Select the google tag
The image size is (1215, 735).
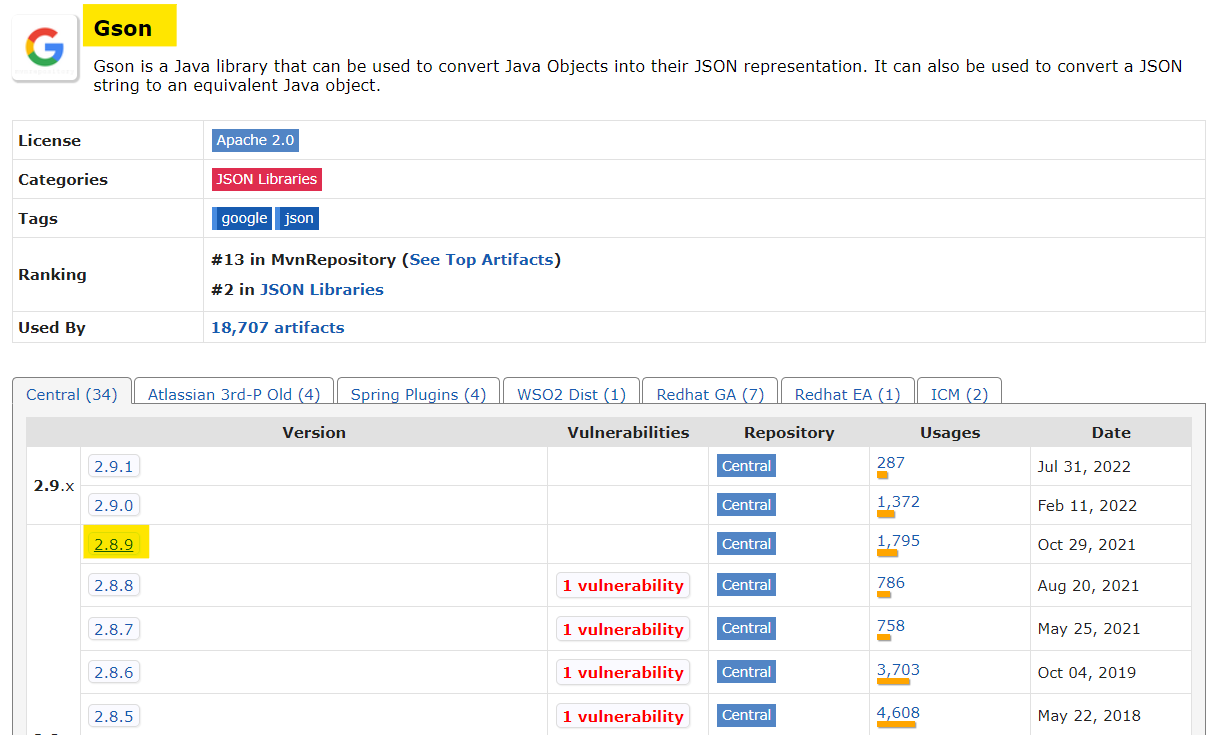[241, 218]
